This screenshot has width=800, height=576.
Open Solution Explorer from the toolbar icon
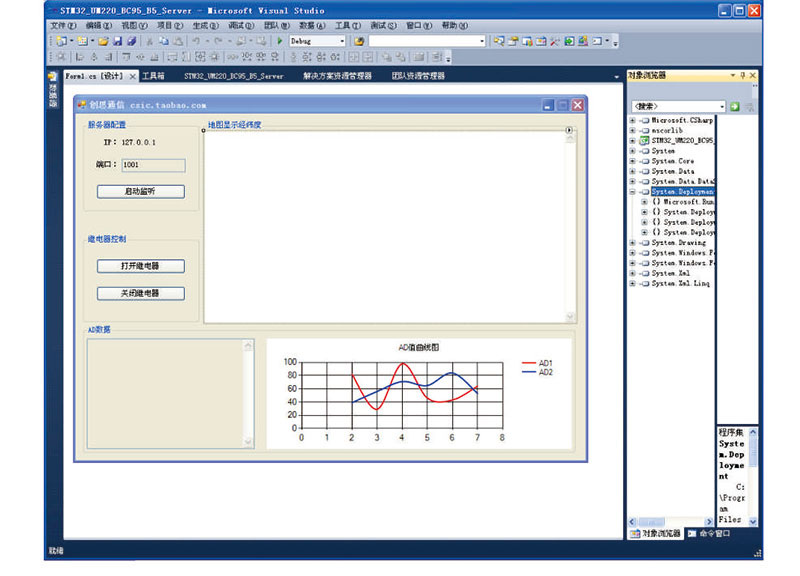click(498, 41)
